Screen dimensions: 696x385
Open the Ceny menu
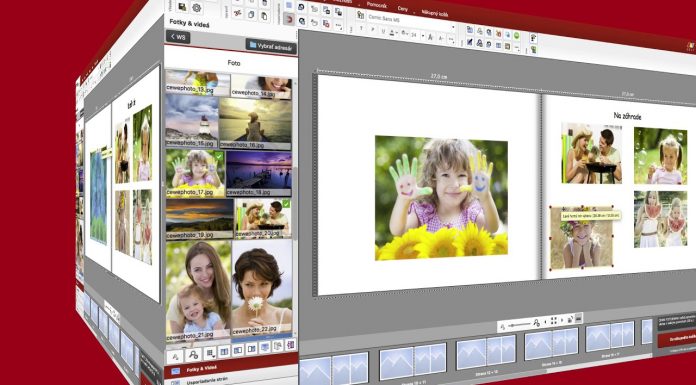[403, 9]
